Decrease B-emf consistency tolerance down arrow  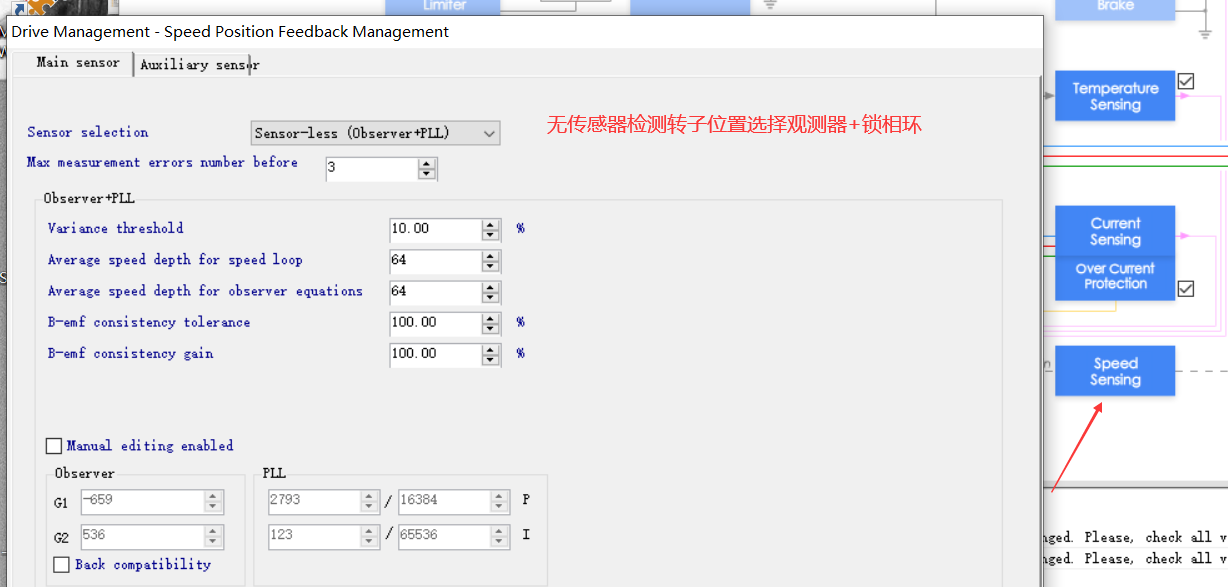(490, 329)
